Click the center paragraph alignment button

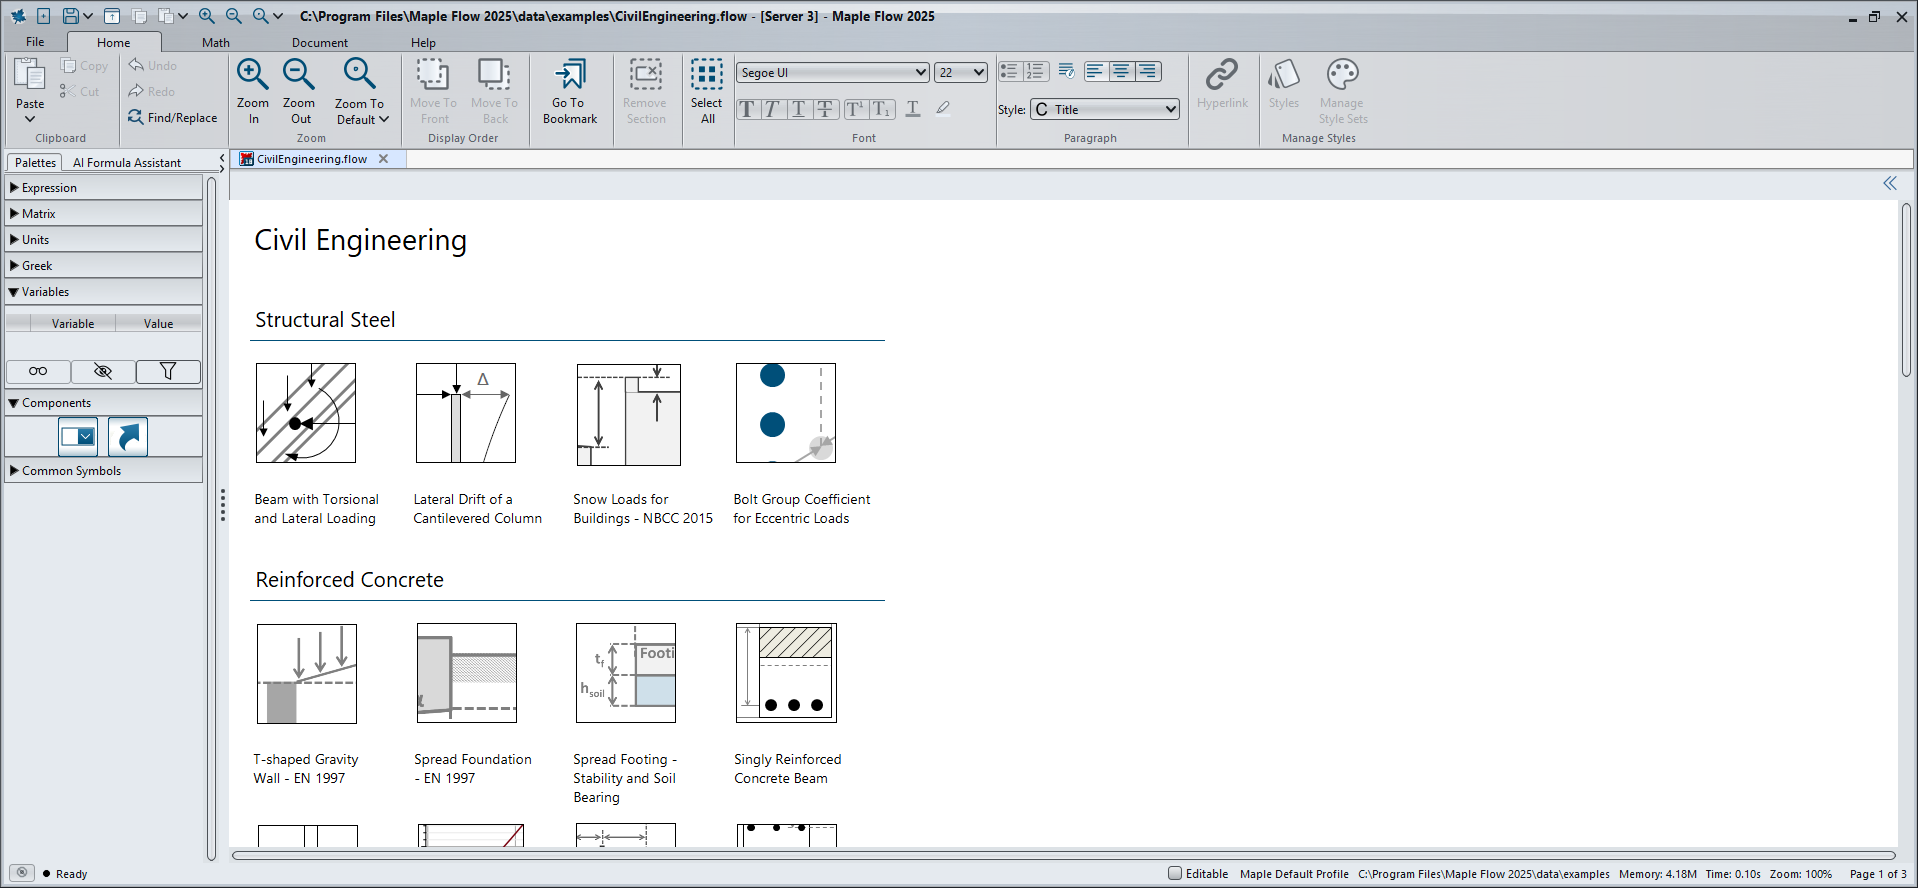pyautogui.click(x=1121, y=72)
